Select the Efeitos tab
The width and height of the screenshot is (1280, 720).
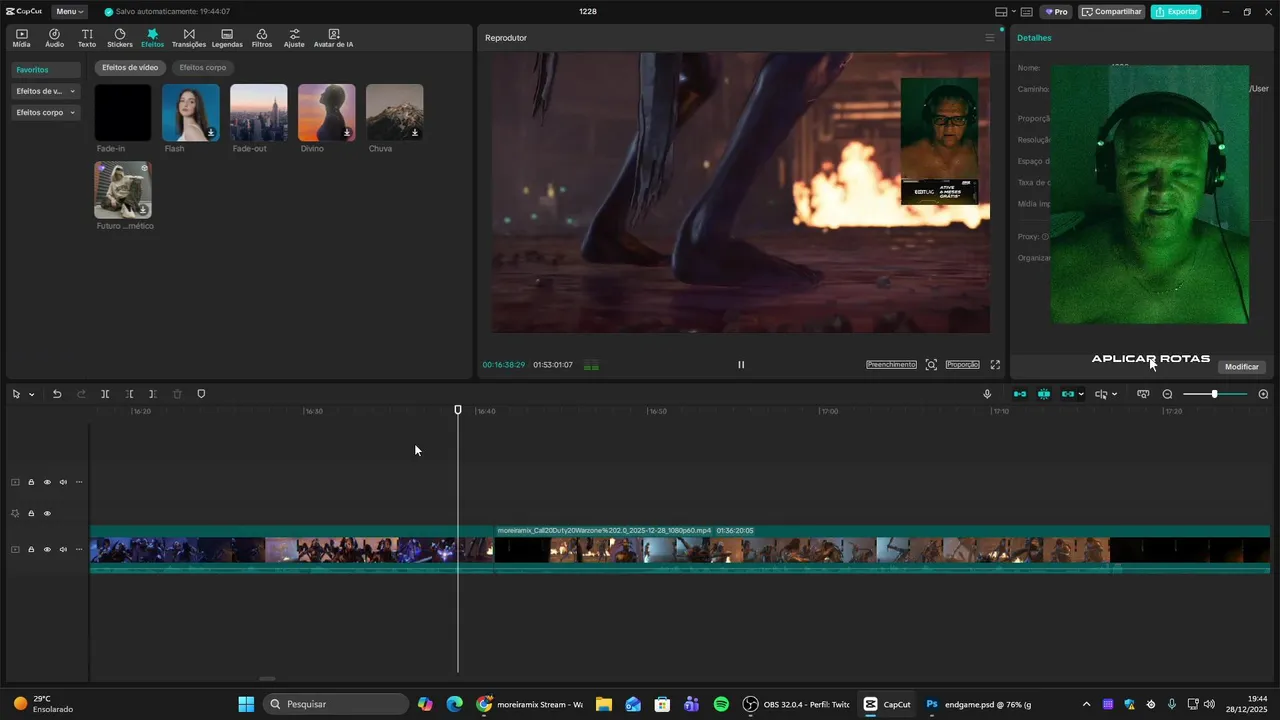[x=152, y=38]
